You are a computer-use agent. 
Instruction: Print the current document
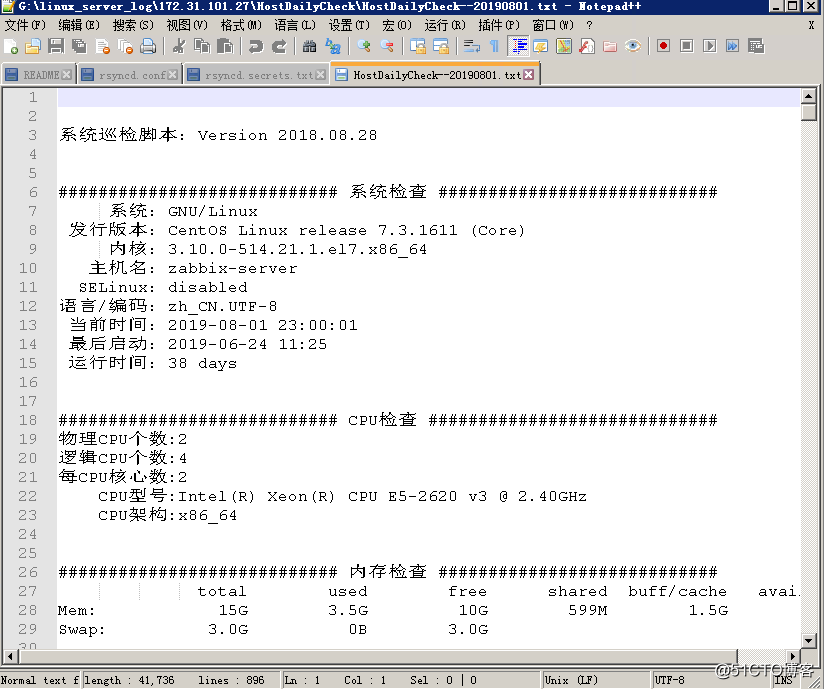coord(148,46)
